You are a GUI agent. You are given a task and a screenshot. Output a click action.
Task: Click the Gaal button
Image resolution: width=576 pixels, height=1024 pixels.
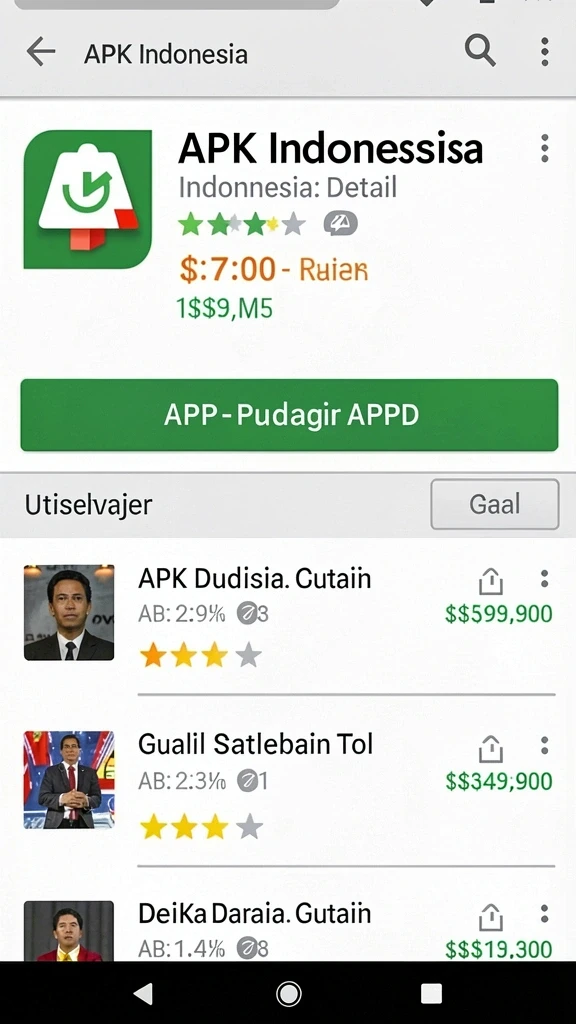[x=495, y=504]
